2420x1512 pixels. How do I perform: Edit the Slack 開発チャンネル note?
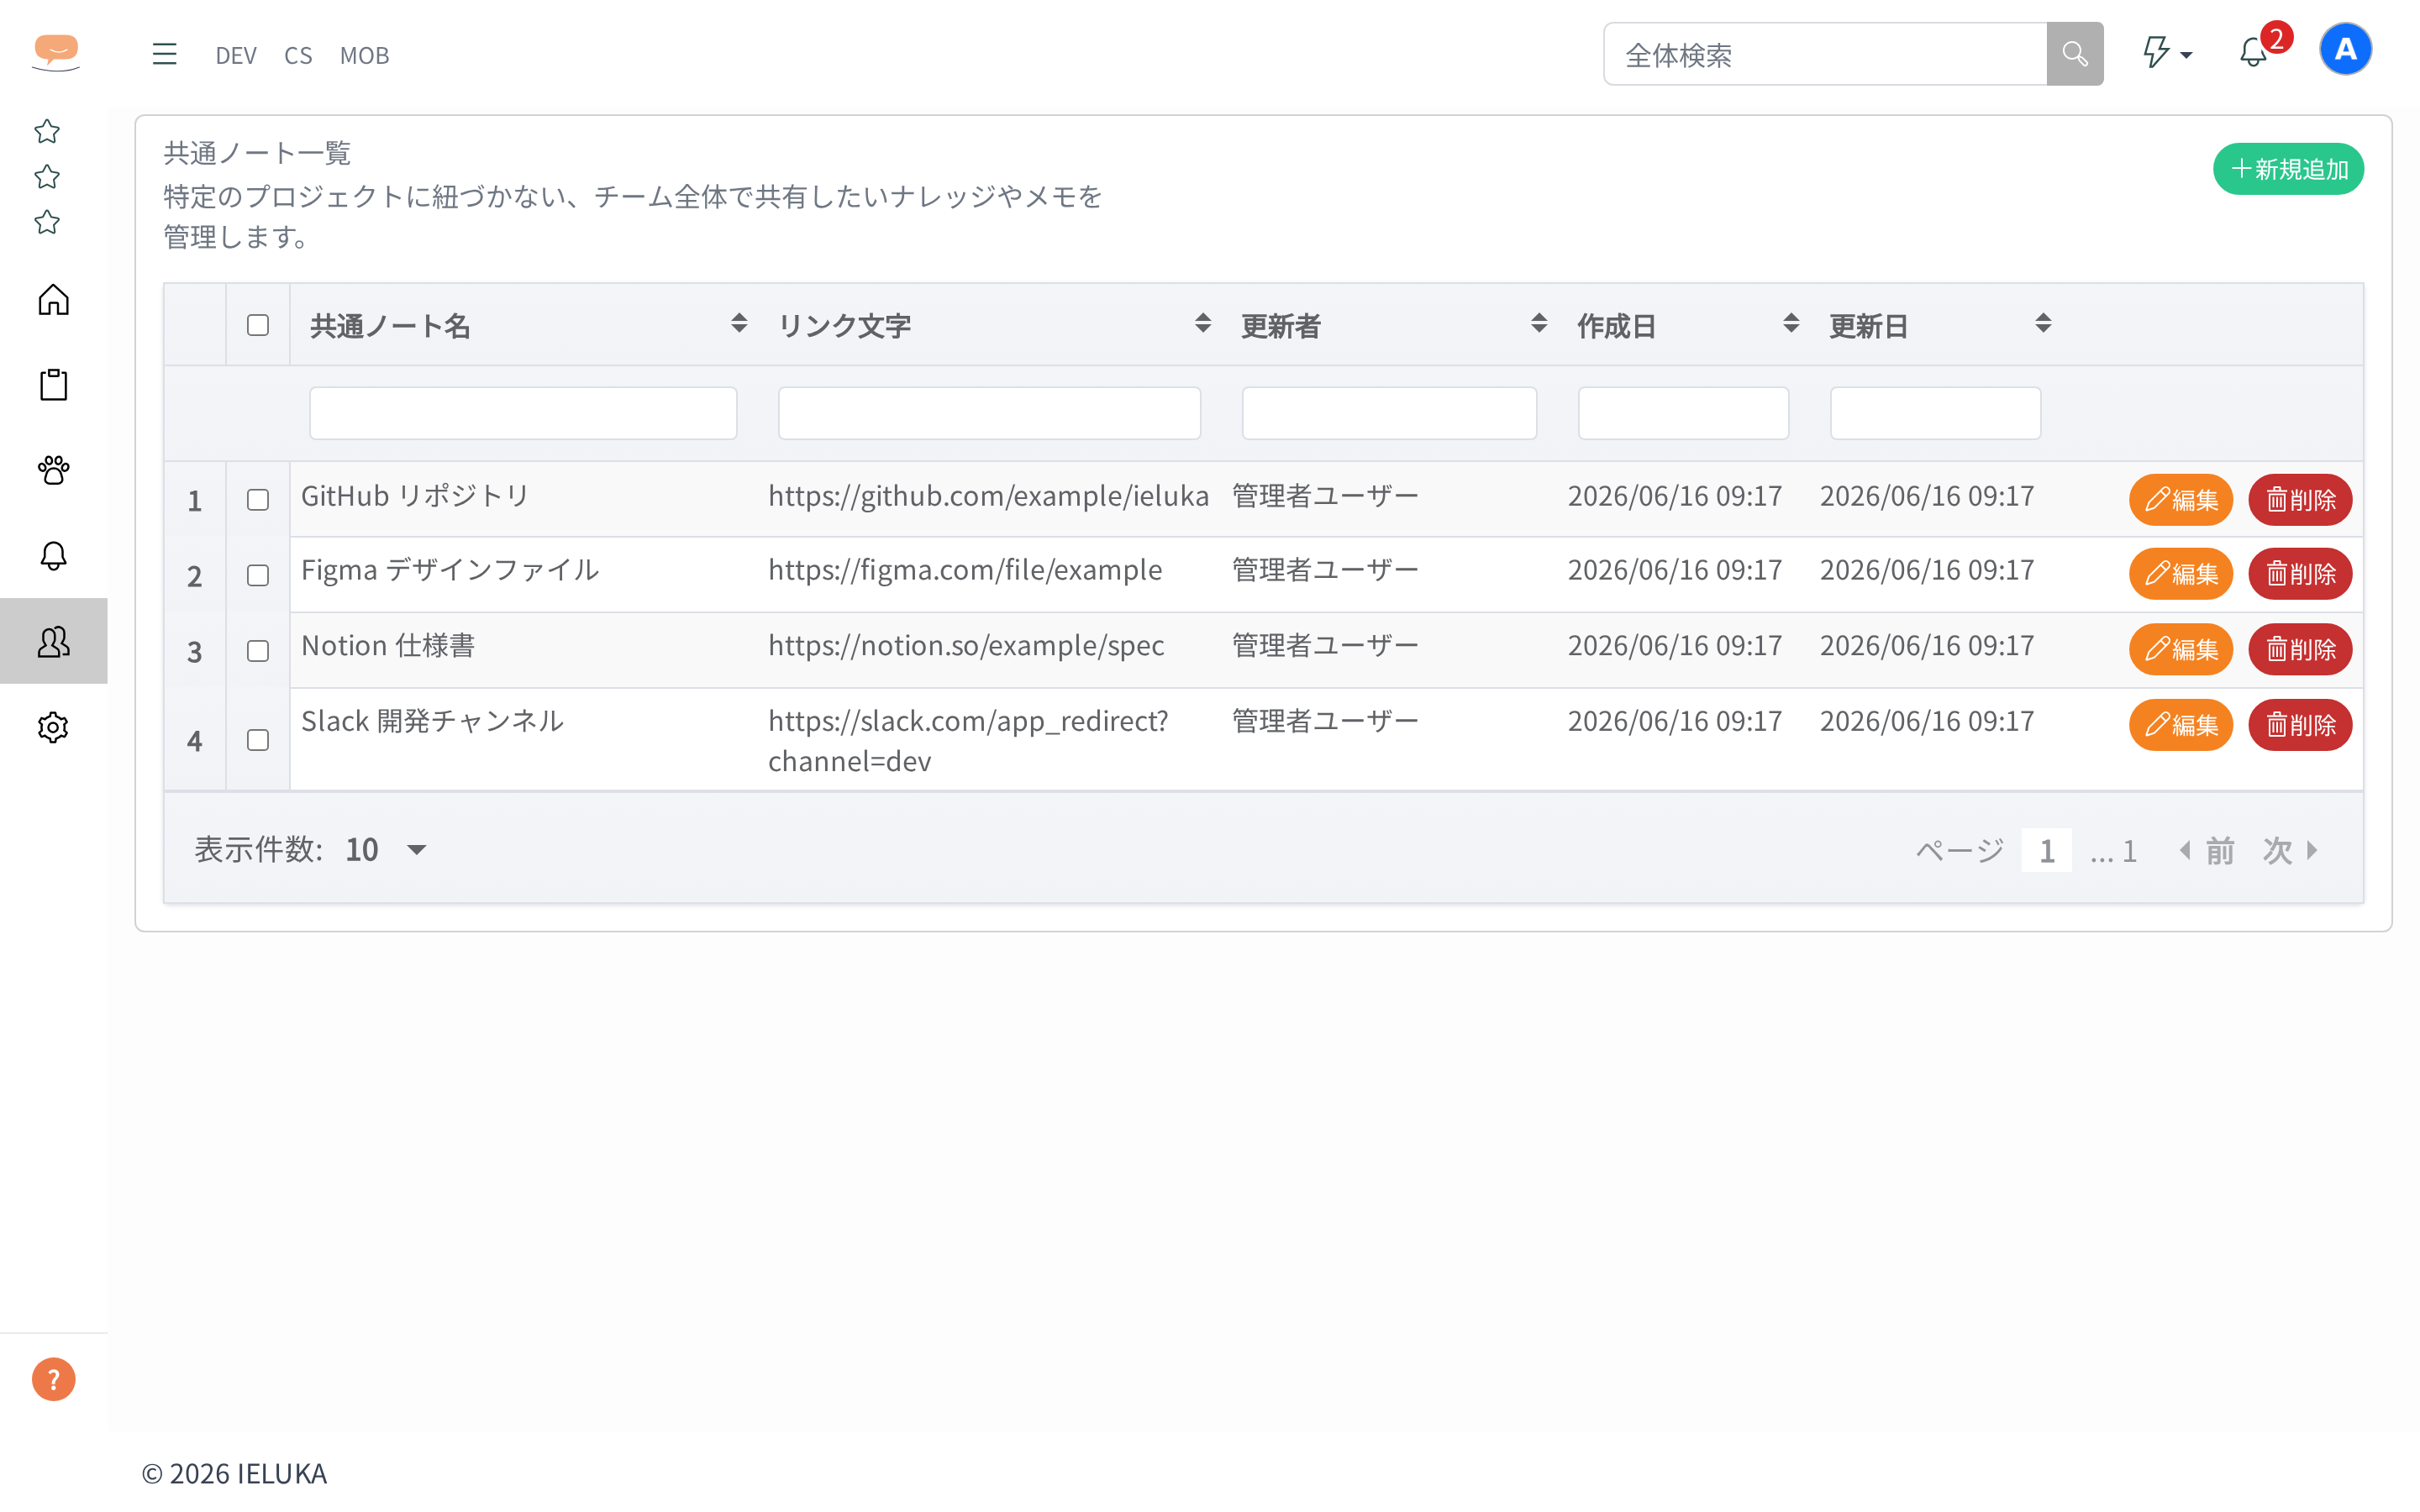coord(2181,725)
